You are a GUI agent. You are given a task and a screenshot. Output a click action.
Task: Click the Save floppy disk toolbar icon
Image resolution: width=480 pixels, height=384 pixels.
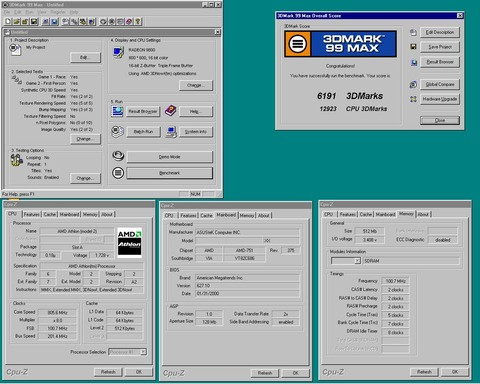click(x=34, y=21)
